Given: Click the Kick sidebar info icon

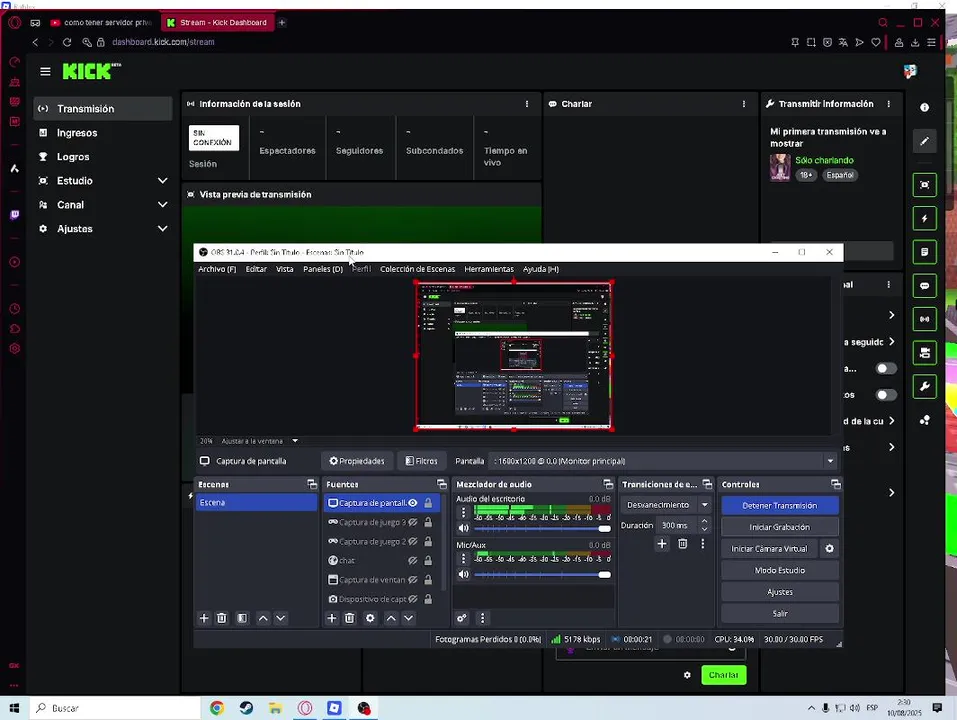Looking at the screenshot, I should tap(925, 107).
